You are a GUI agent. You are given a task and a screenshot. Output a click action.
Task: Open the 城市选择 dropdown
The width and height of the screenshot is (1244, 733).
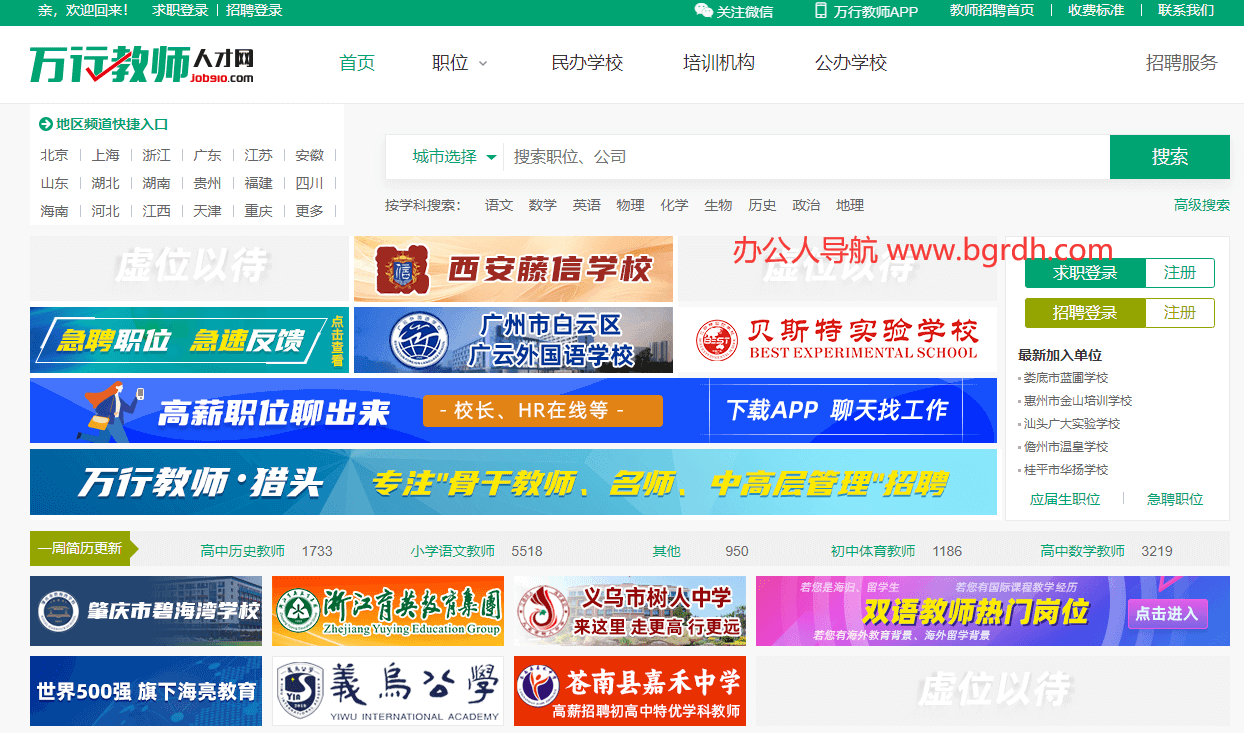pos(454,157)
